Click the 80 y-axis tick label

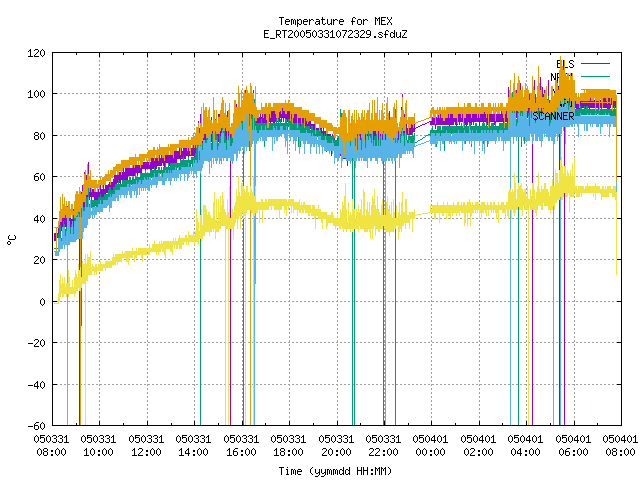click(39, 136)
